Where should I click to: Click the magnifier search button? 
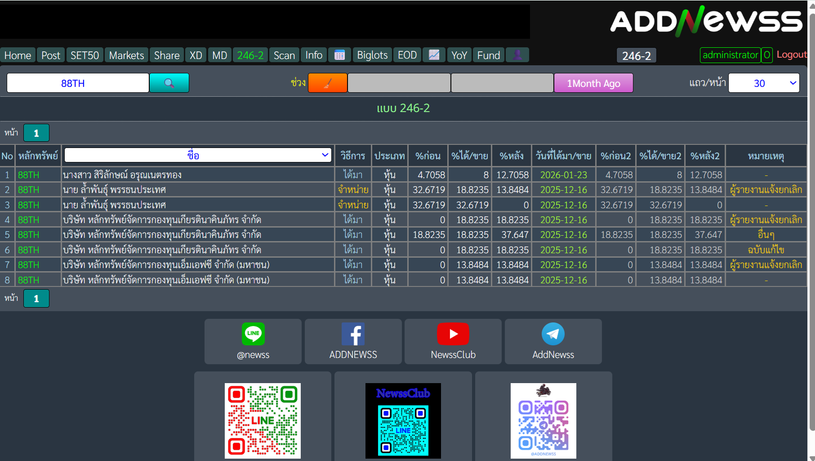point(169,83)
